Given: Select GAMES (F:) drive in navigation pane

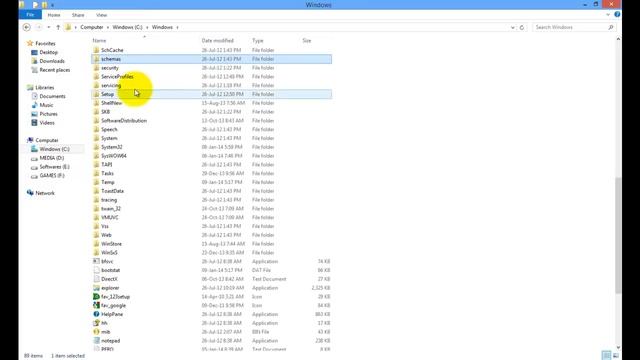Looking at the screenshot, I should [x=52, y=176].
